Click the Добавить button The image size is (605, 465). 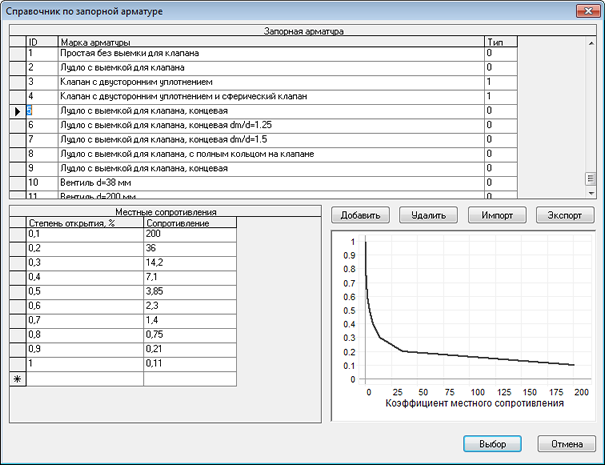[x=360, y=215]
